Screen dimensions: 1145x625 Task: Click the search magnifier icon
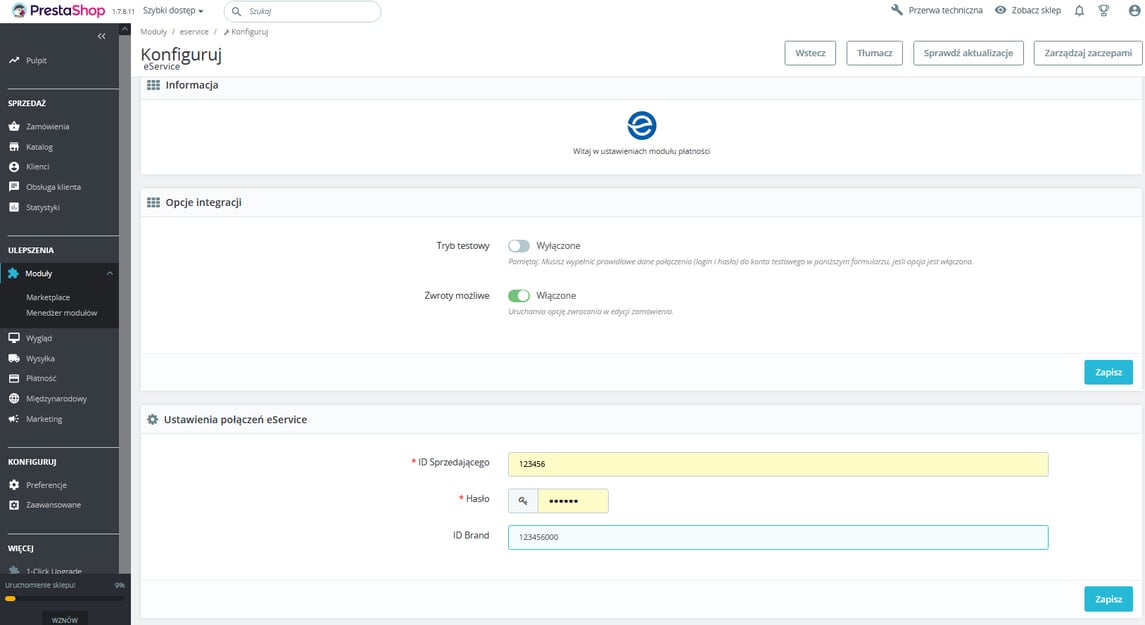tap(237, 12)
